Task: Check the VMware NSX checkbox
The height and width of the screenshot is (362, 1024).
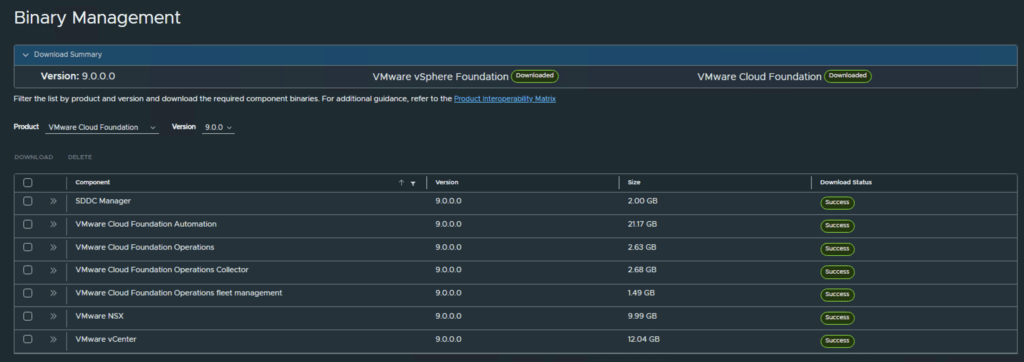Action: pos(27,316)
